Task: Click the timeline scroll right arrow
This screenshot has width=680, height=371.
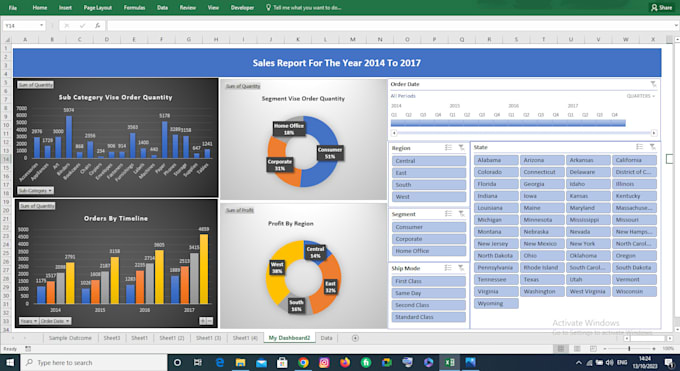Action: coord(654,133)
